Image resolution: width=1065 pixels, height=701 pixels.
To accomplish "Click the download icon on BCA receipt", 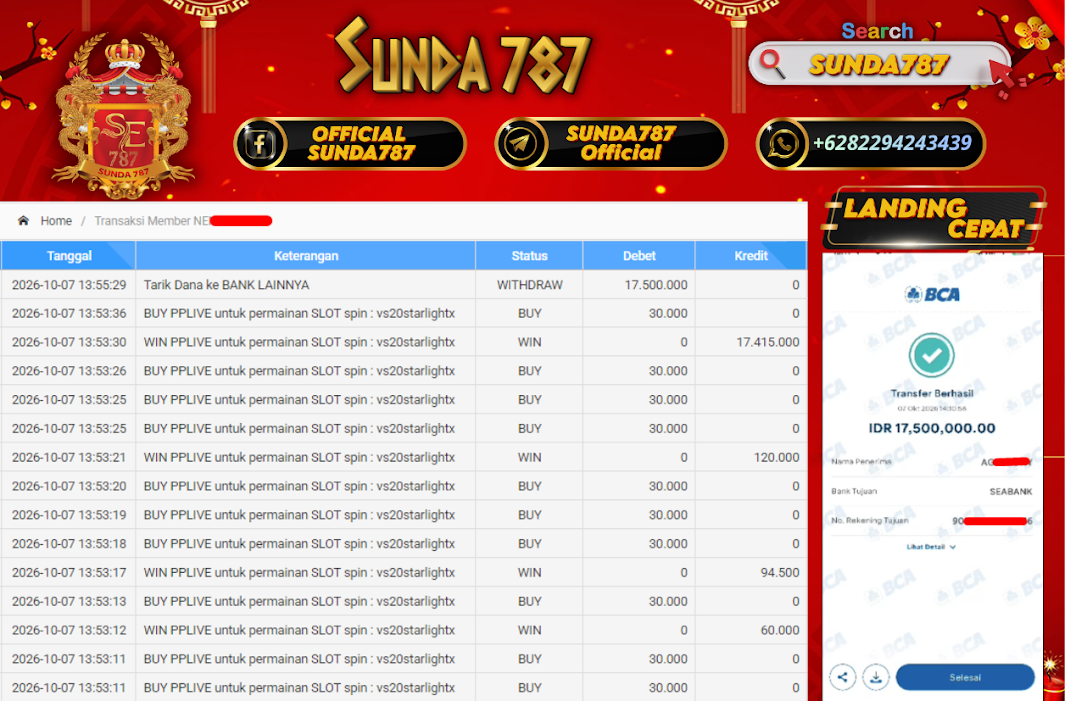I will [x=876, y=677].
